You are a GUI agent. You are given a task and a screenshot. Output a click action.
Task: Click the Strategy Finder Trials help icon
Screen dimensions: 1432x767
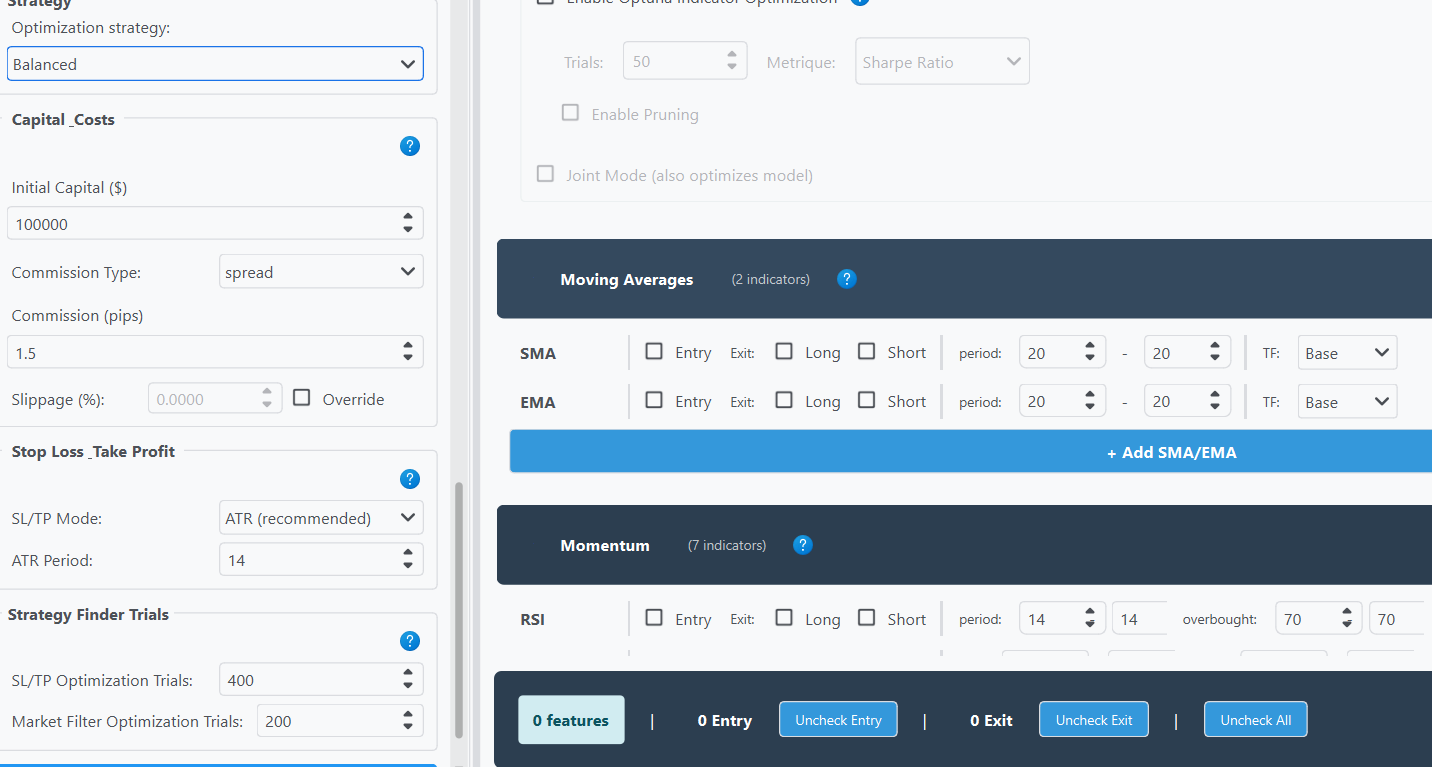click(409, 641)
